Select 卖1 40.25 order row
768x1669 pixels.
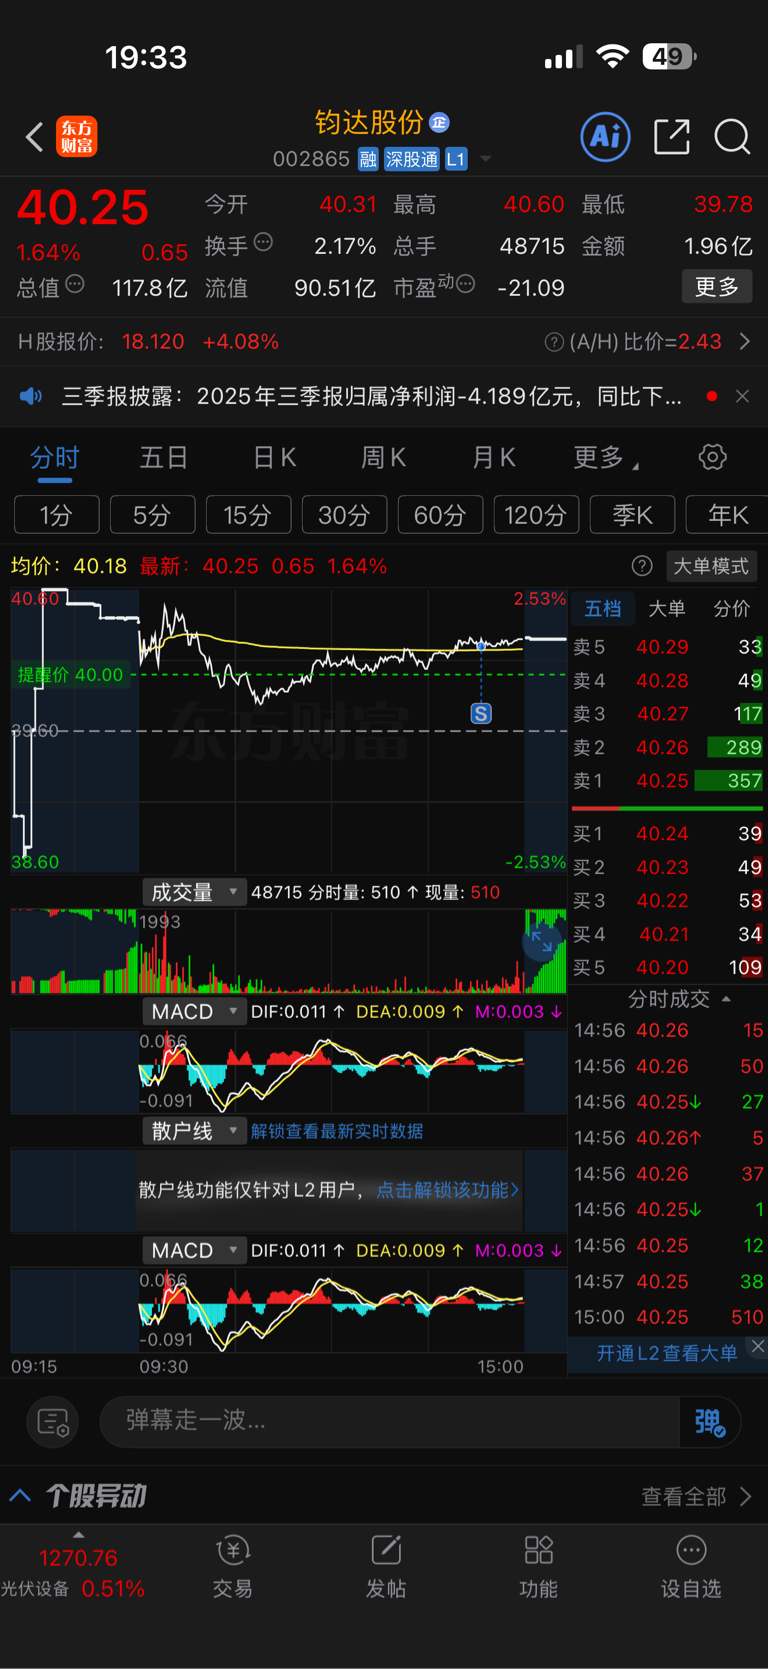[667, 781]
